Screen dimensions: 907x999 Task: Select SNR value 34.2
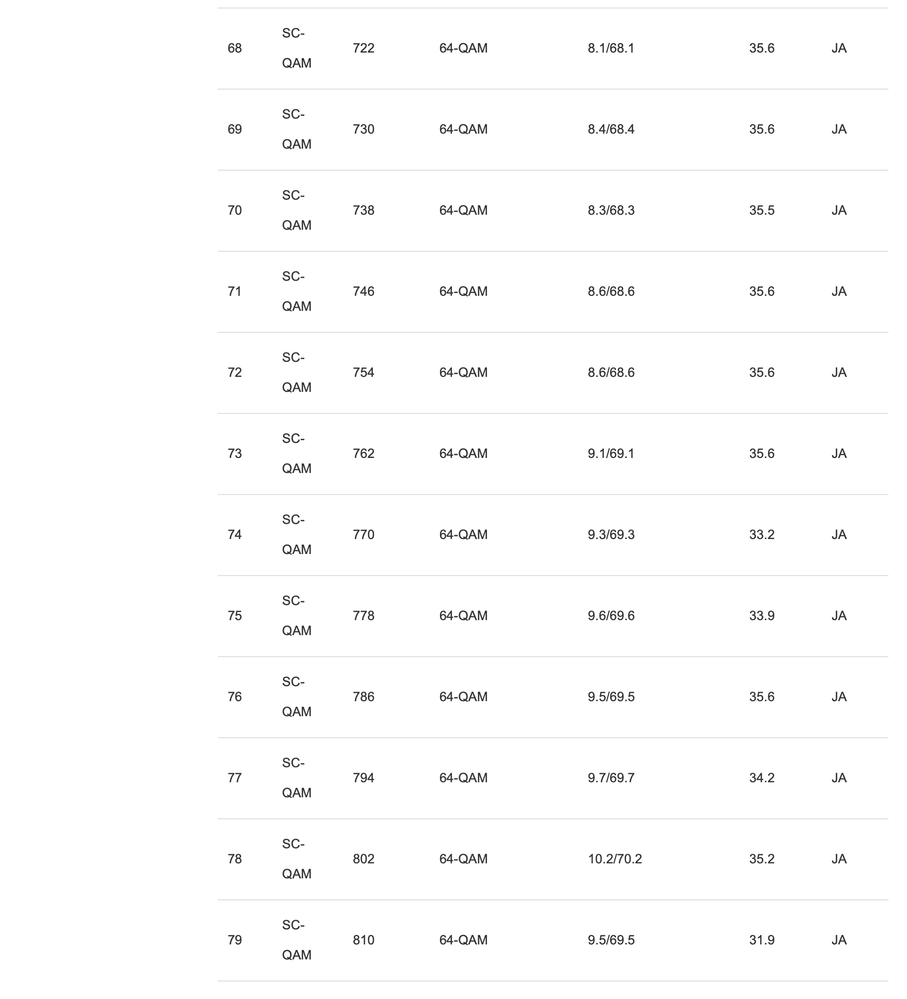(761, 778)
